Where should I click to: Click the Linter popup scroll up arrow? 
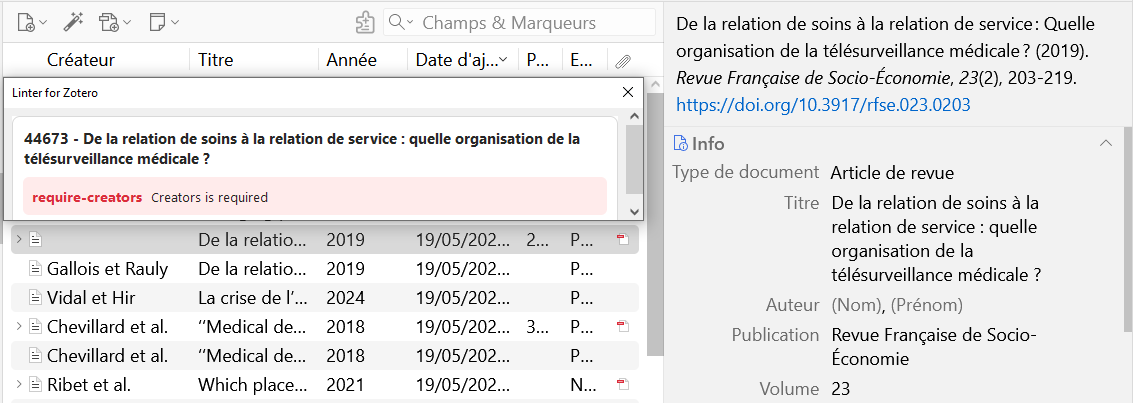coord(634,116)
